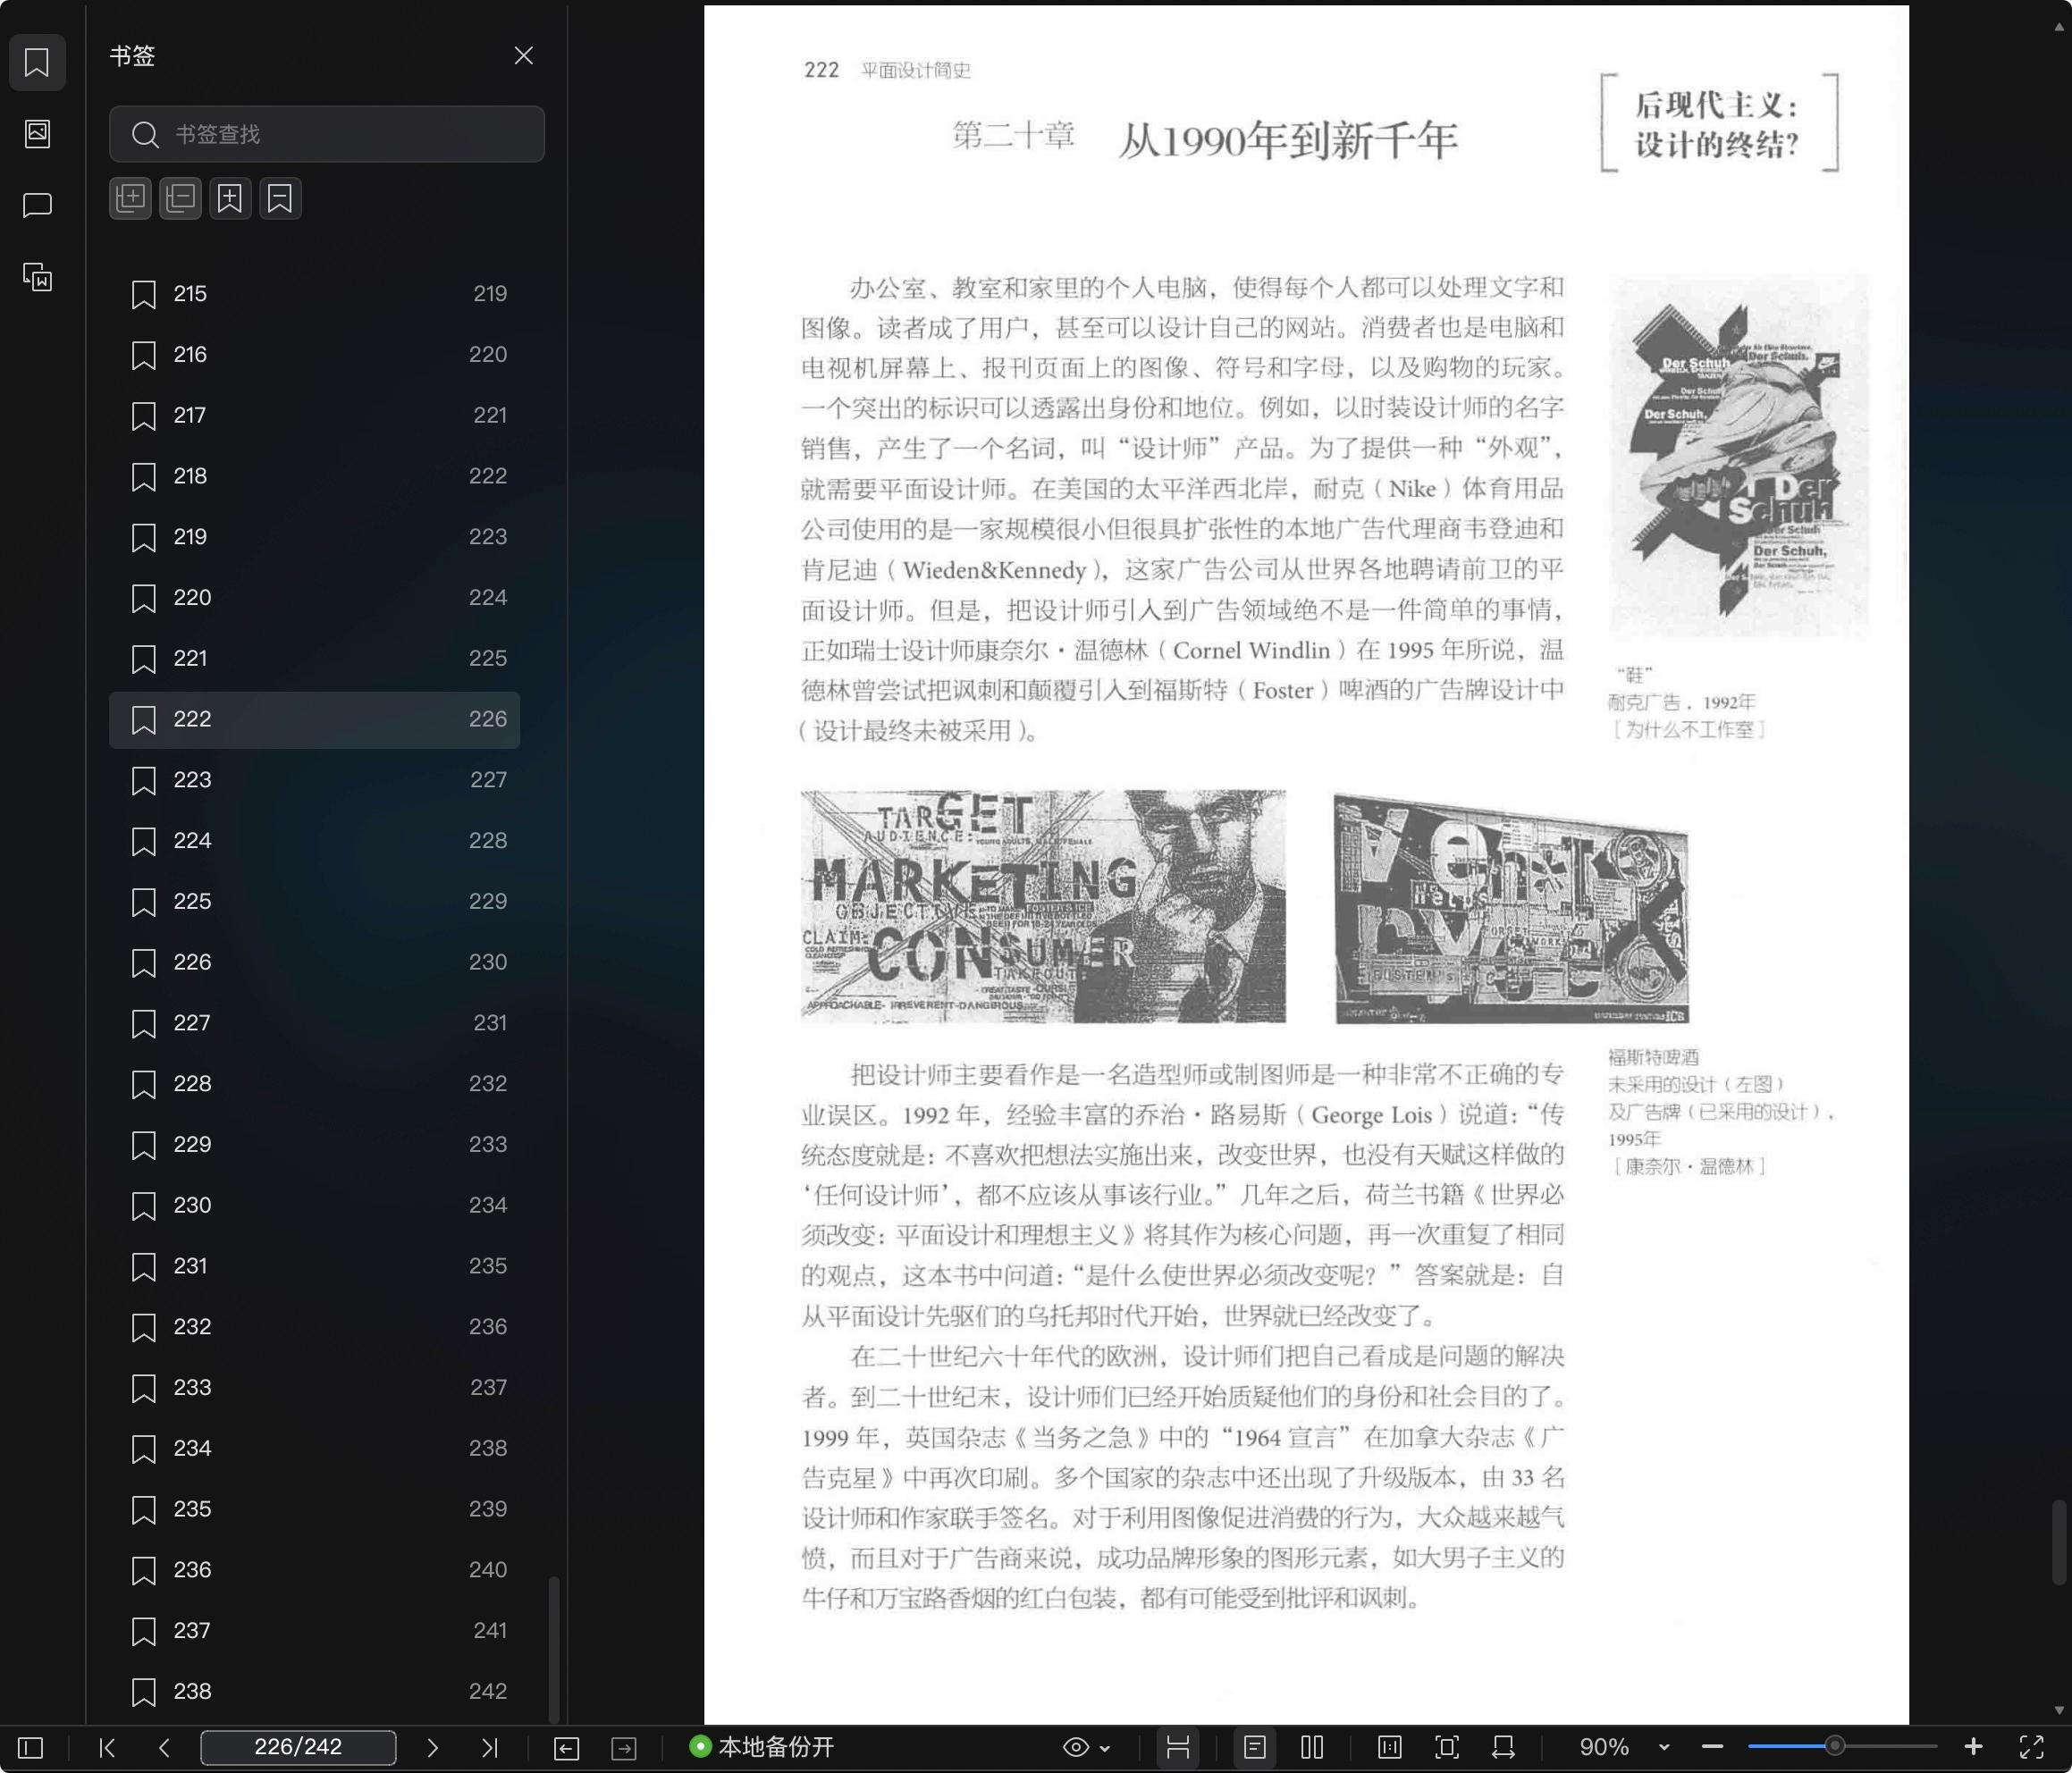Fit page to window icon
2072x1773 pixels.
coord(1447,1748)
